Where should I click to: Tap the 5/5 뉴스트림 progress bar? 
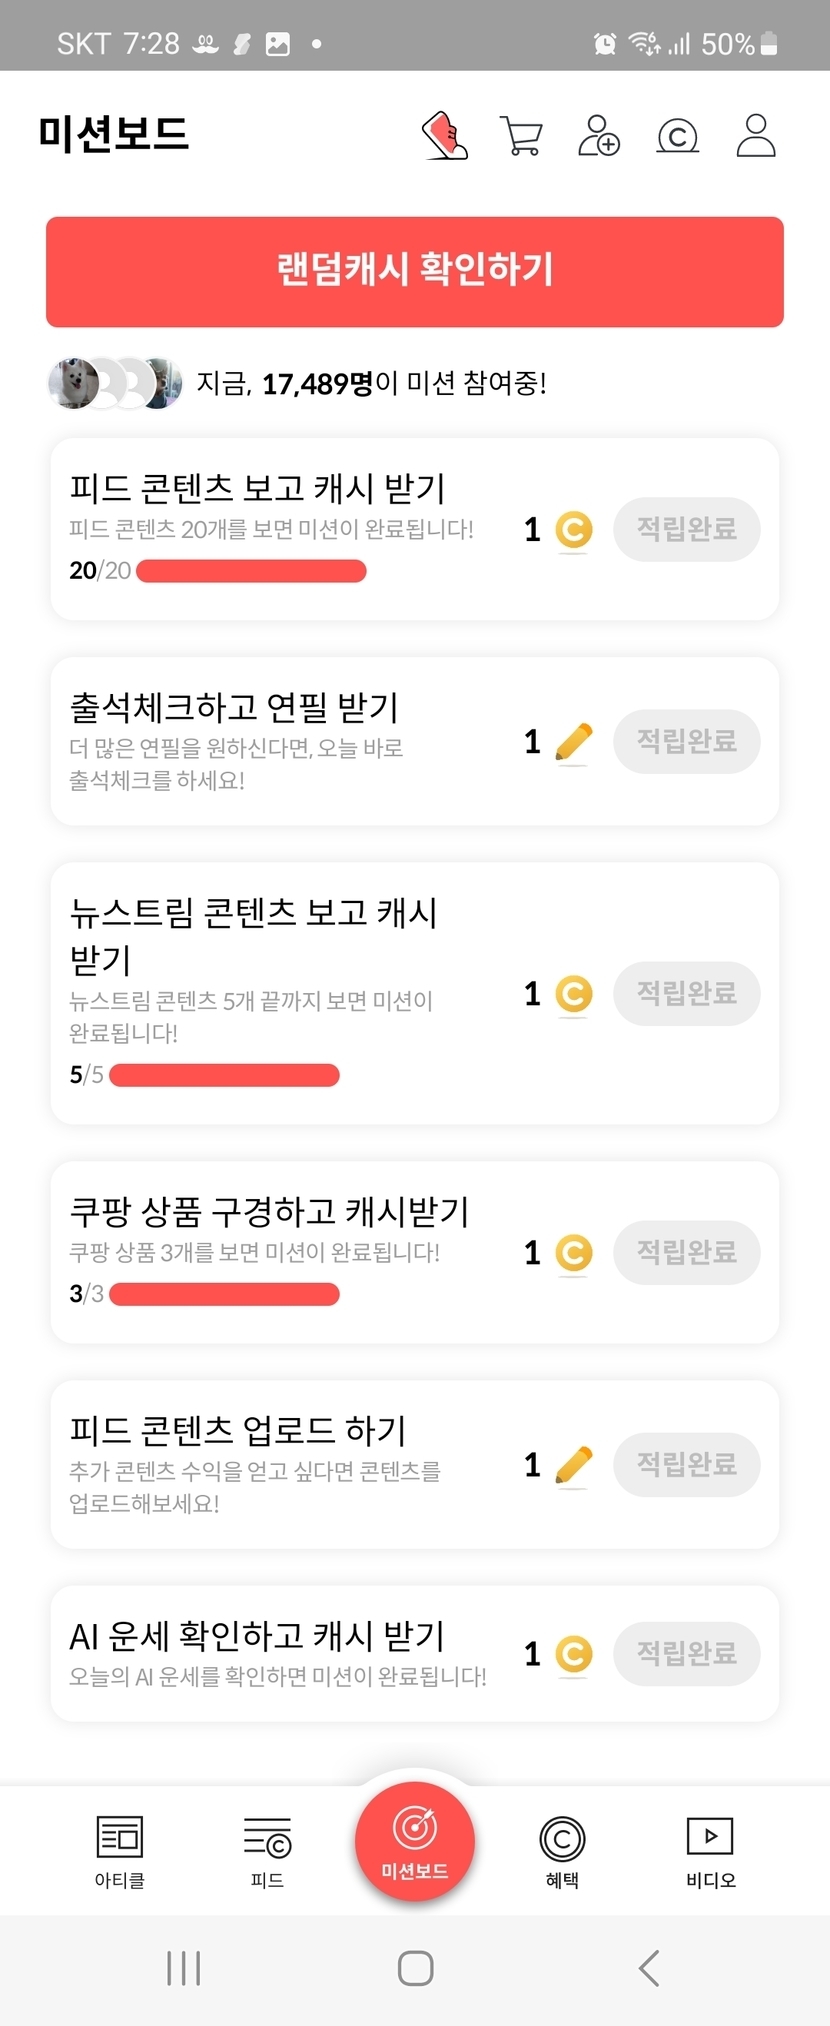224,1075
